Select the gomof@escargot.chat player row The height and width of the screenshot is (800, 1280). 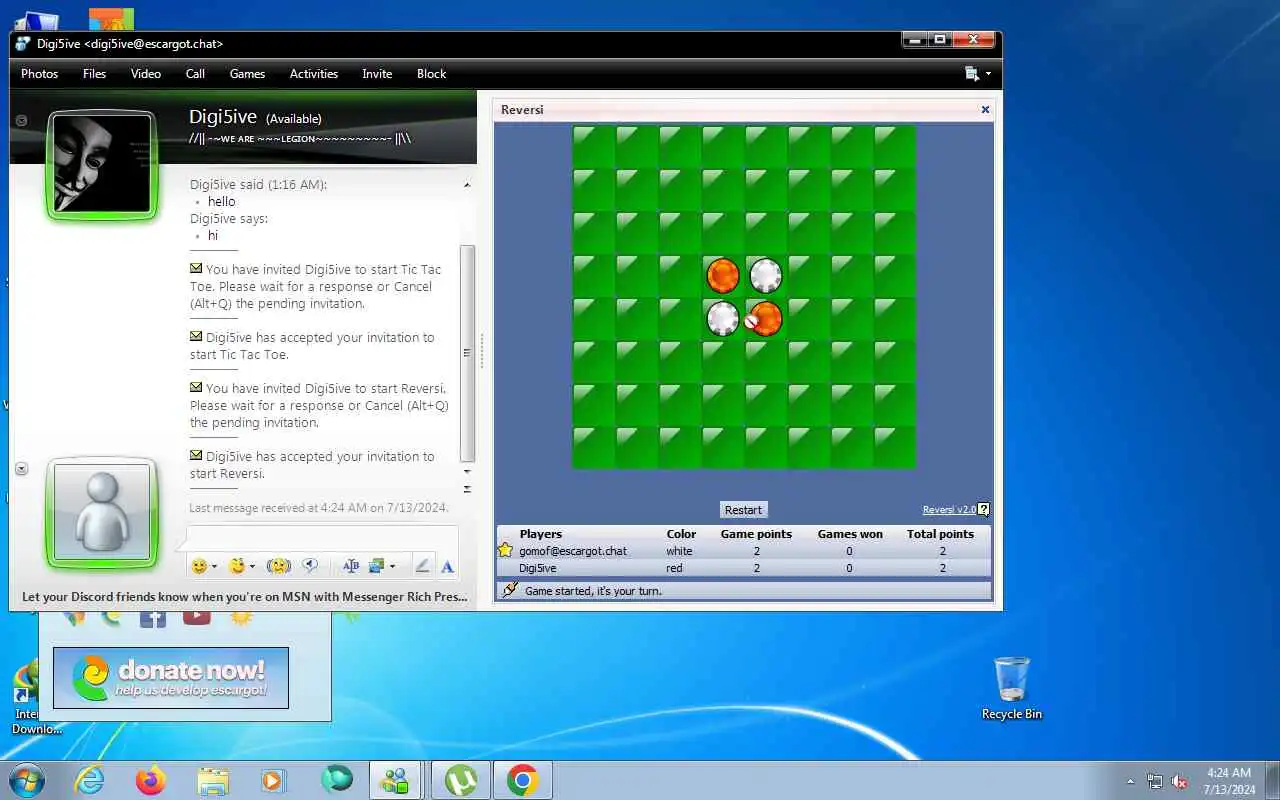pos(744,551)
